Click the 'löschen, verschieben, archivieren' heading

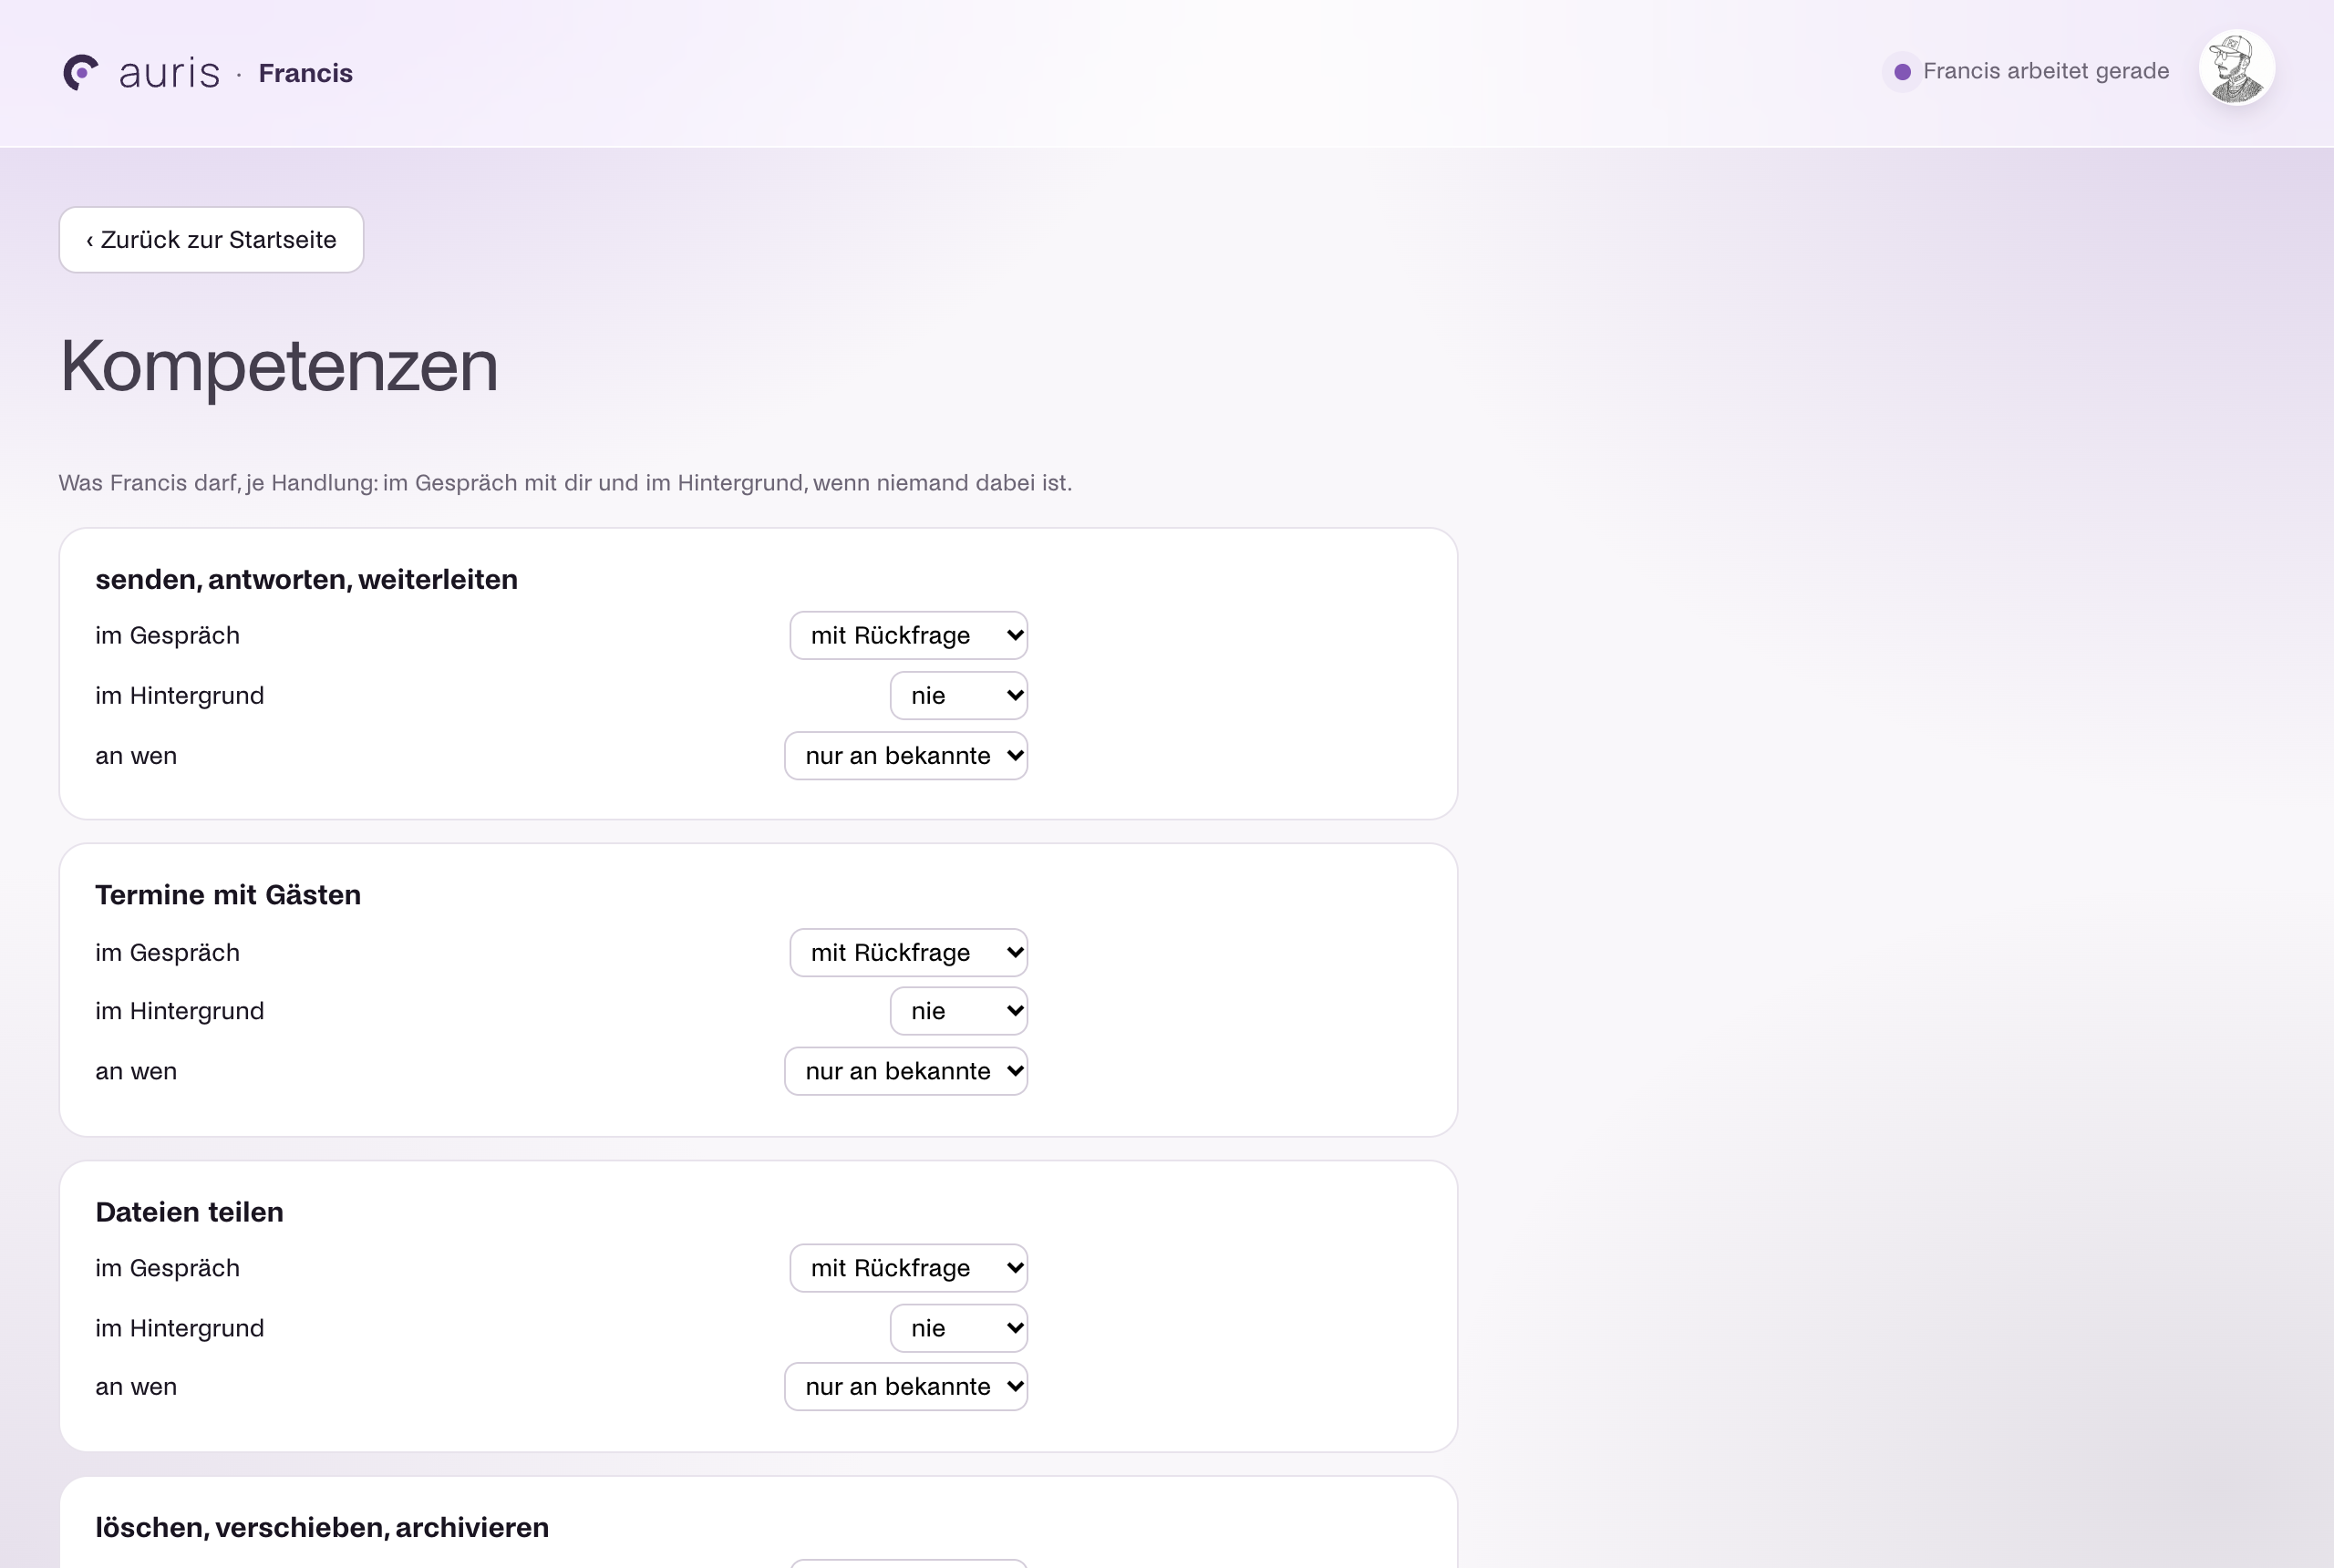[x=322, y=1528]
